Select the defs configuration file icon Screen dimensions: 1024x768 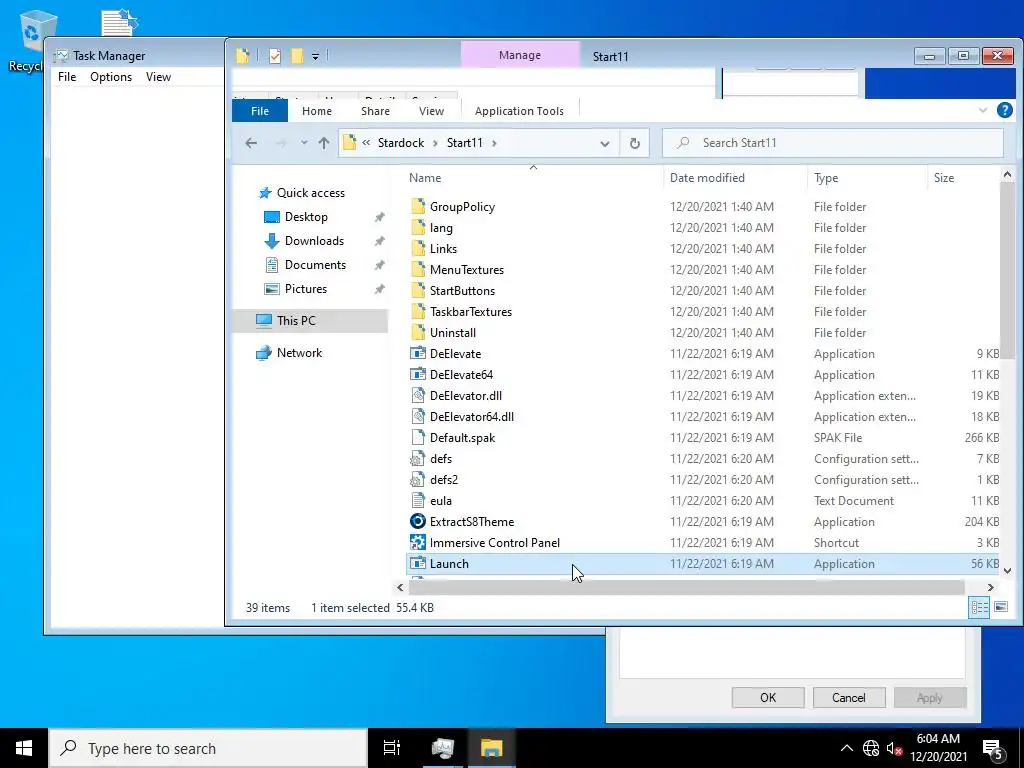[418, 458]
